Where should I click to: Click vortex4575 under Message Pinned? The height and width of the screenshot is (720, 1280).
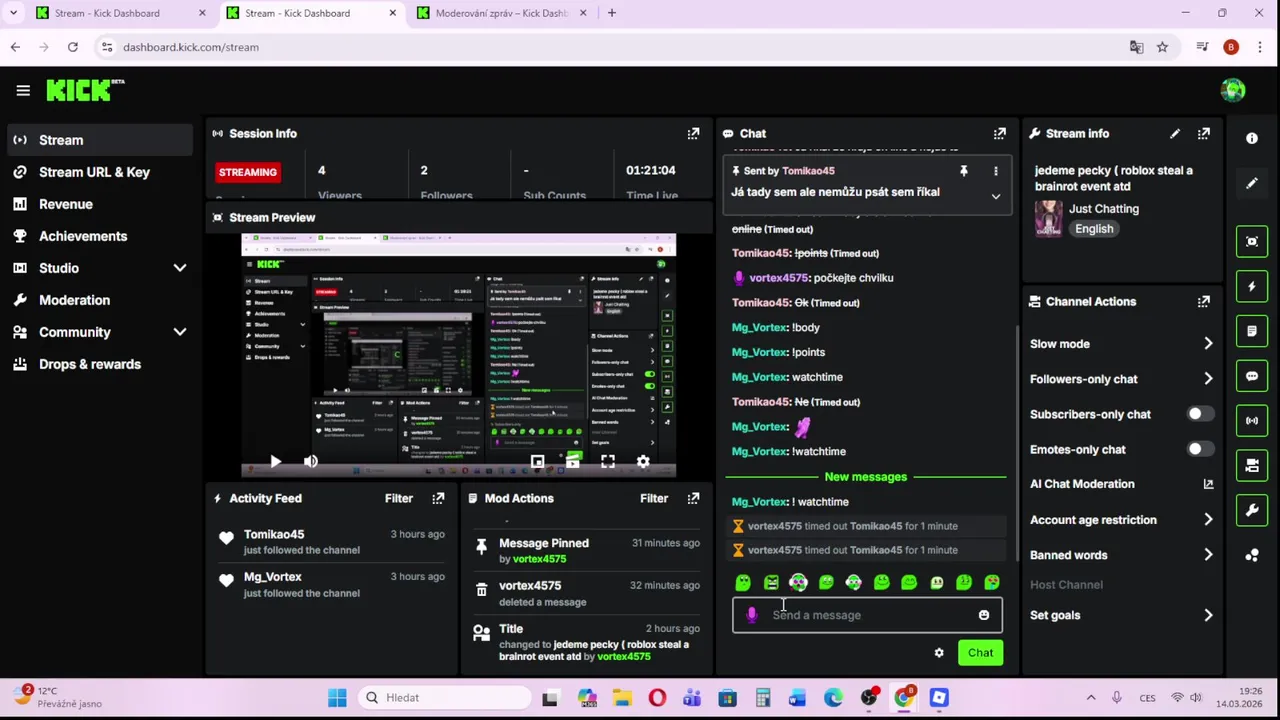[539, 559]
